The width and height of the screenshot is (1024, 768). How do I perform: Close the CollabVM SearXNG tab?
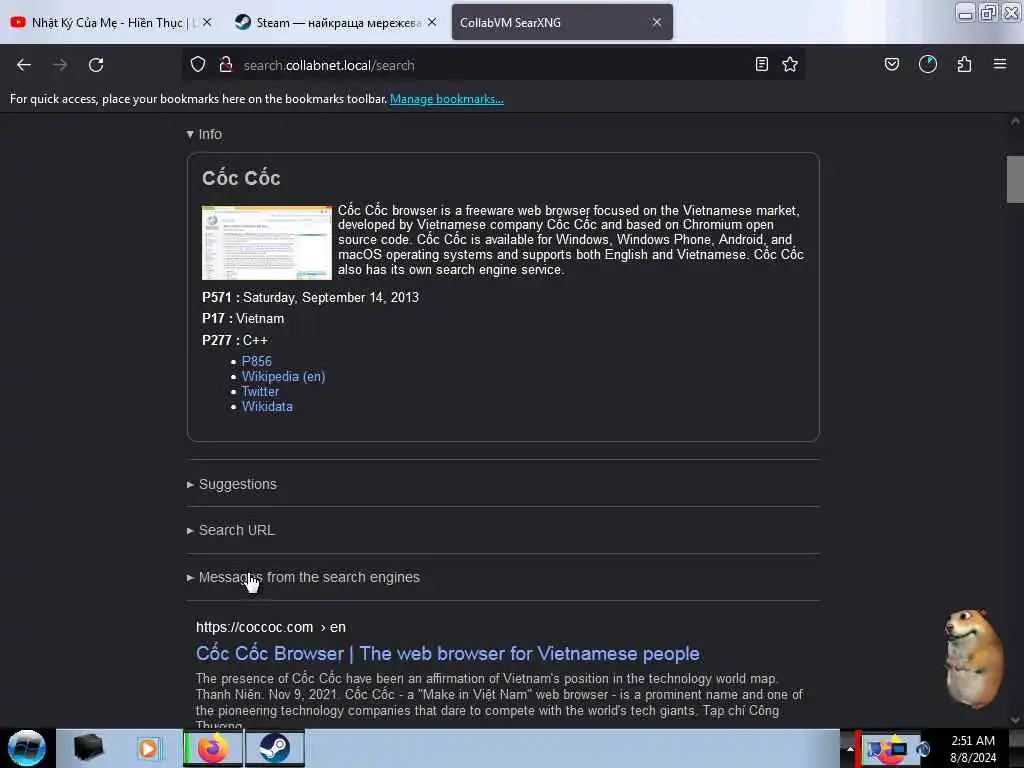(x=657, y=22)
